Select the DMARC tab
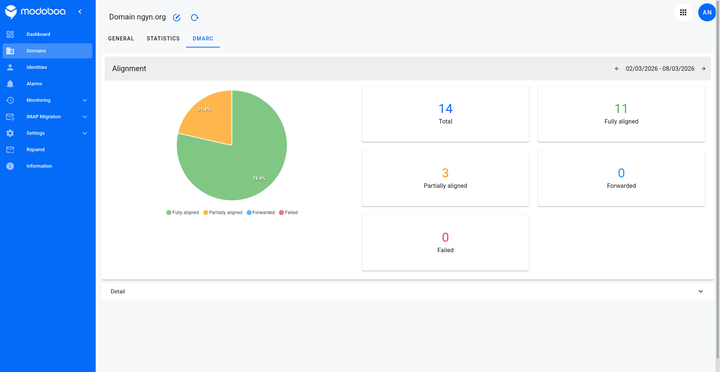The height and width of the screenshot is (372, 720). pyautogui.click(x=203, y=39)
